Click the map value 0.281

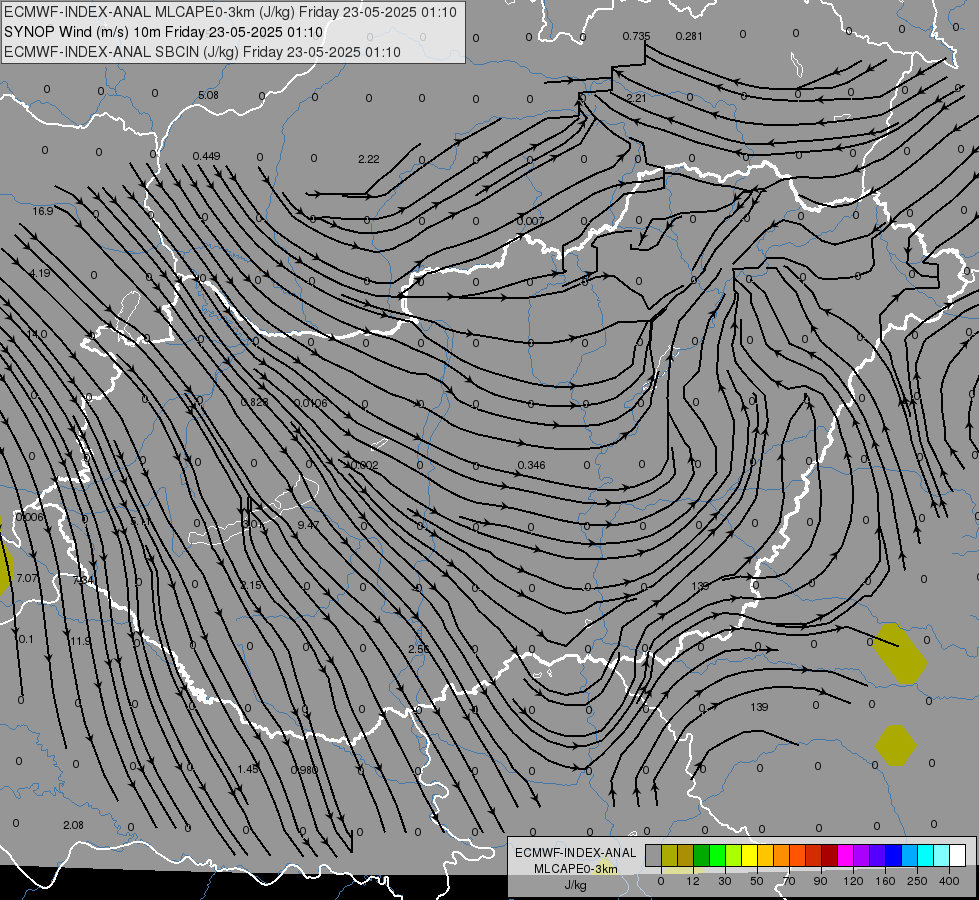pyautogui.click(x=689, y=36)
